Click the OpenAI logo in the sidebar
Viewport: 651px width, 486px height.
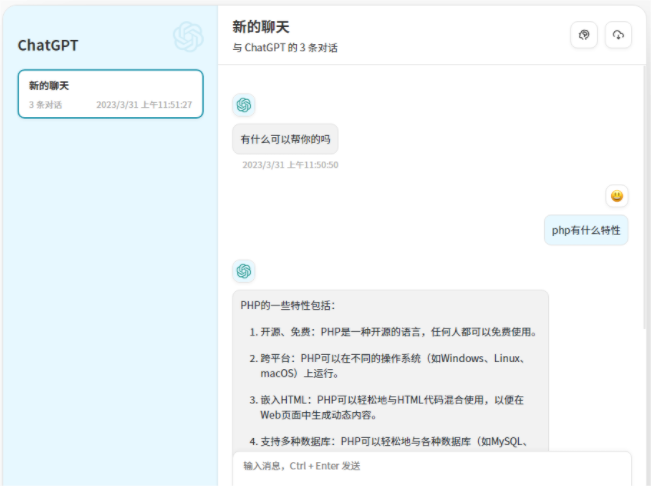188,37
